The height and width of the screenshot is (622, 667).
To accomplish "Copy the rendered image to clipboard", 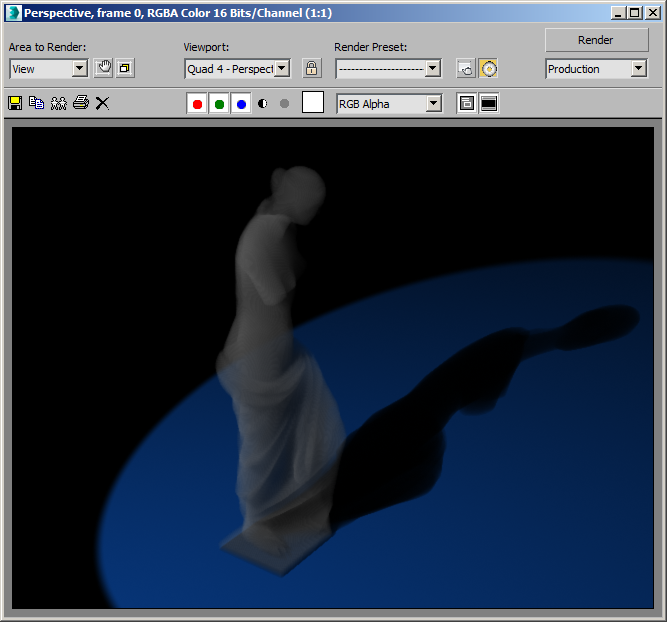I will point(37,103).
